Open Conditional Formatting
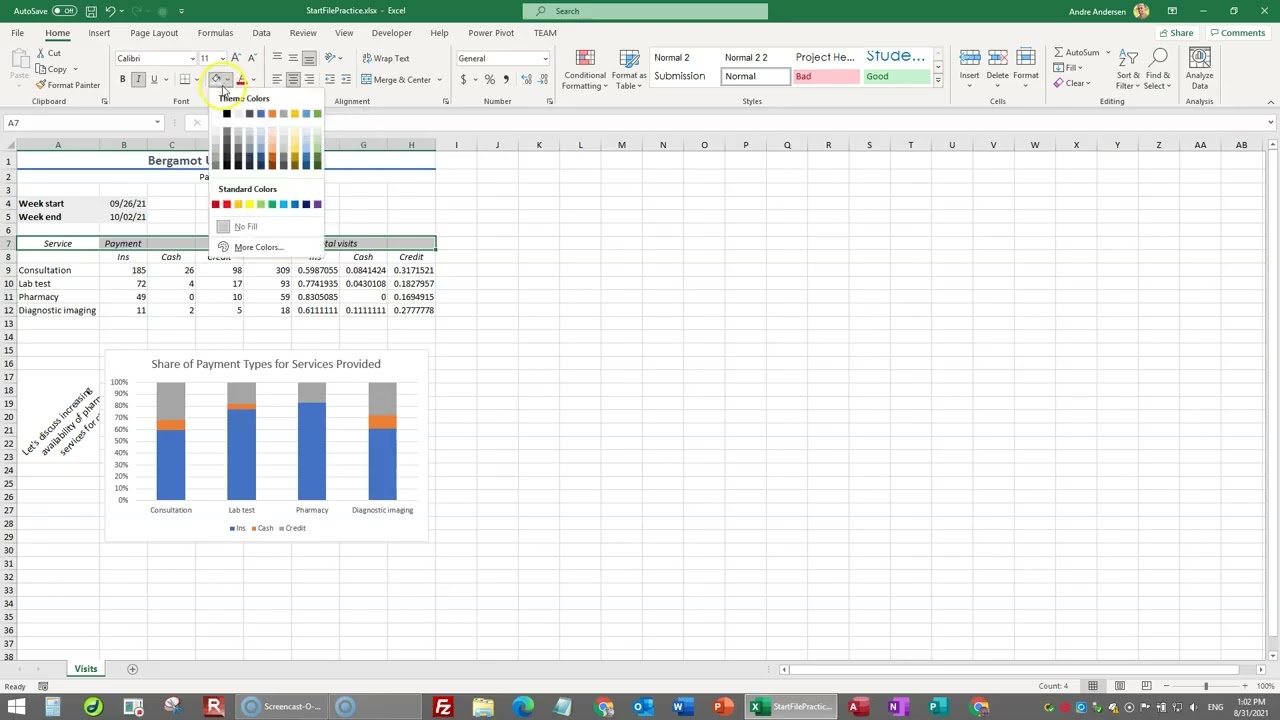Screen dimensions: 1280x720 click(x=585, y=69)
